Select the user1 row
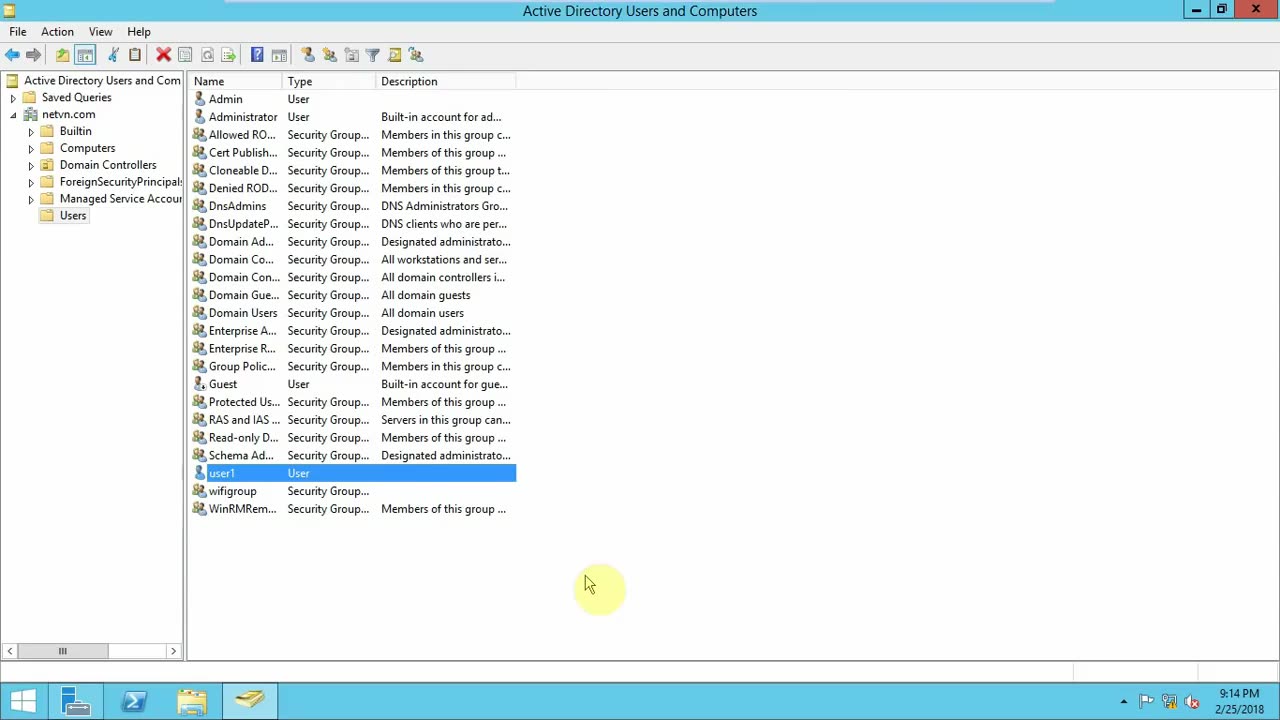The image size is (1280, 720). [353, 473]
